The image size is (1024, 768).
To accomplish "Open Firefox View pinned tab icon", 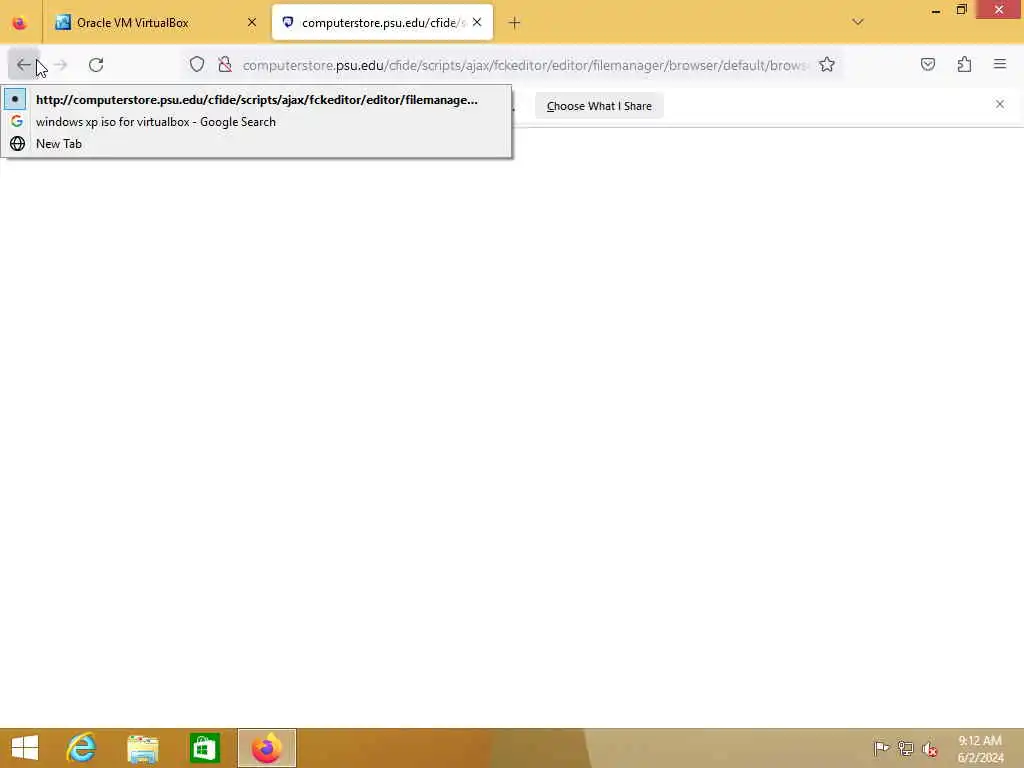I will 20,23.
